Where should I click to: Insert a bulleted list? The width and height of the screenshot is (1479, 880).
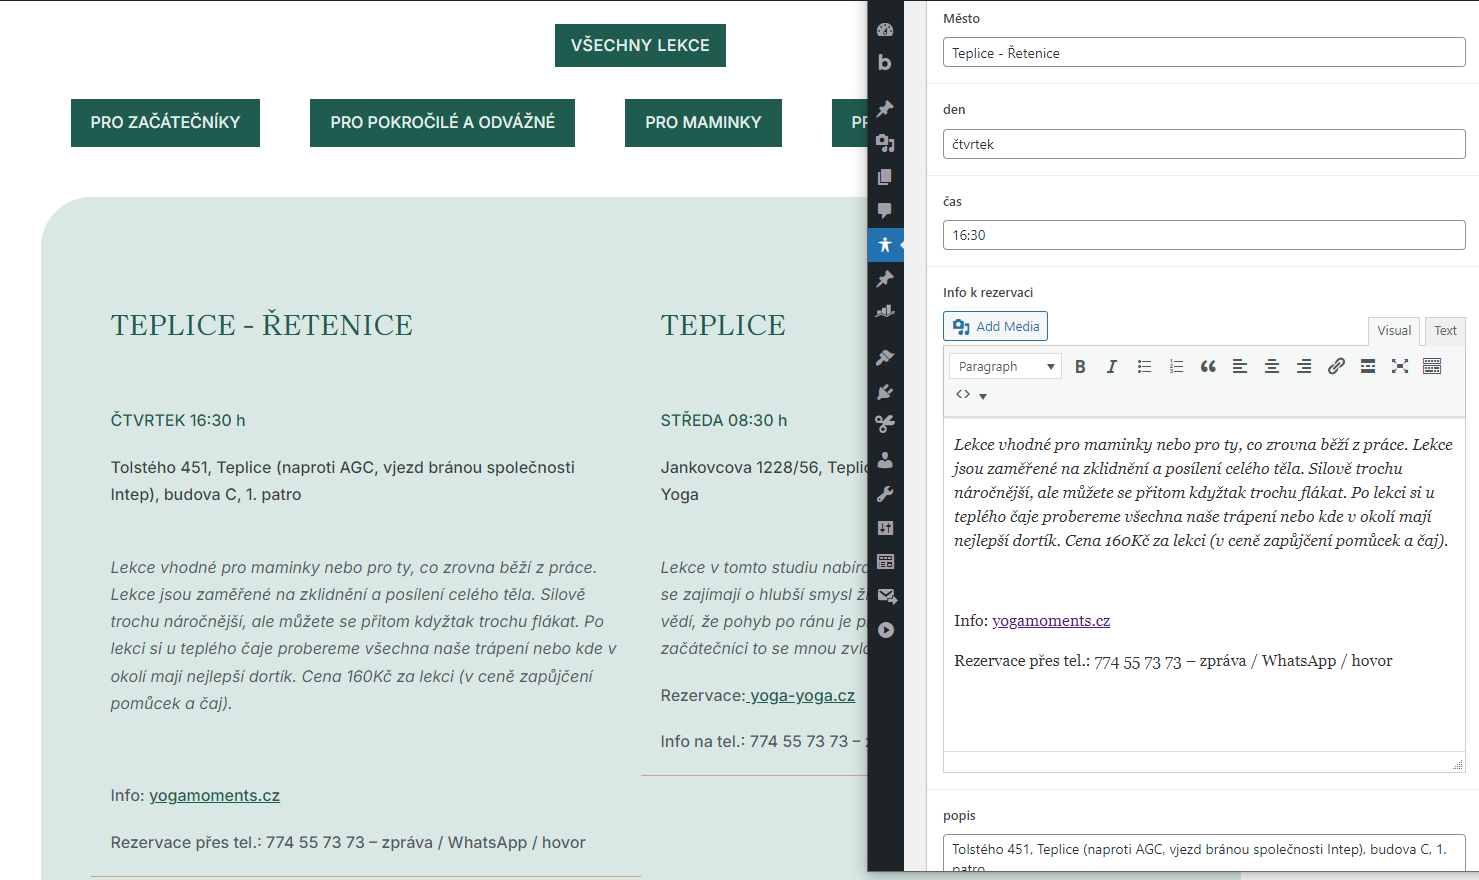point(1144,367)
